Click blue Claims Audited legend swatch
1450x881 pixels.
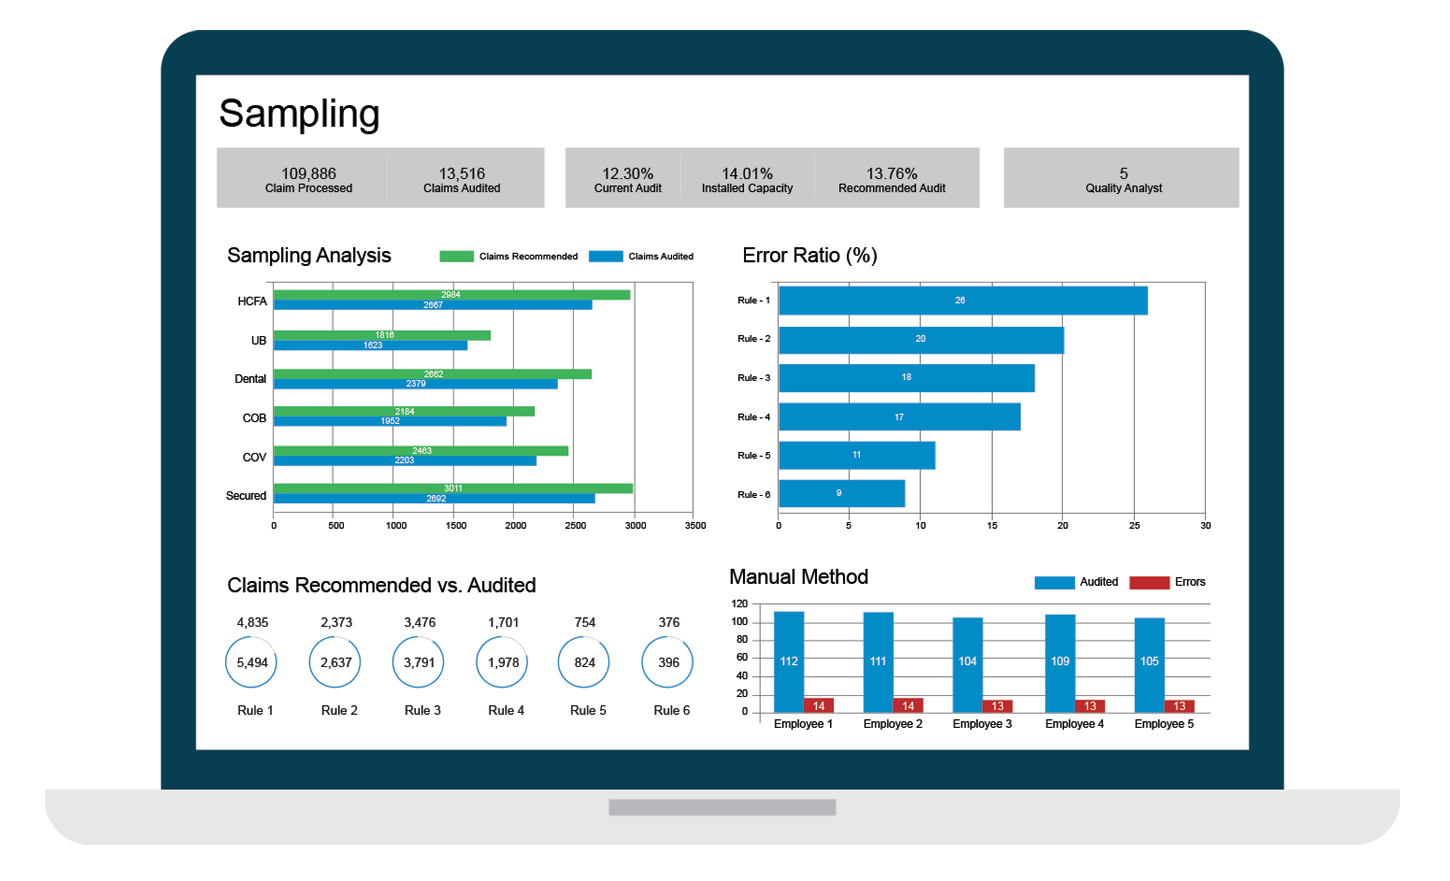coord(606,257)
